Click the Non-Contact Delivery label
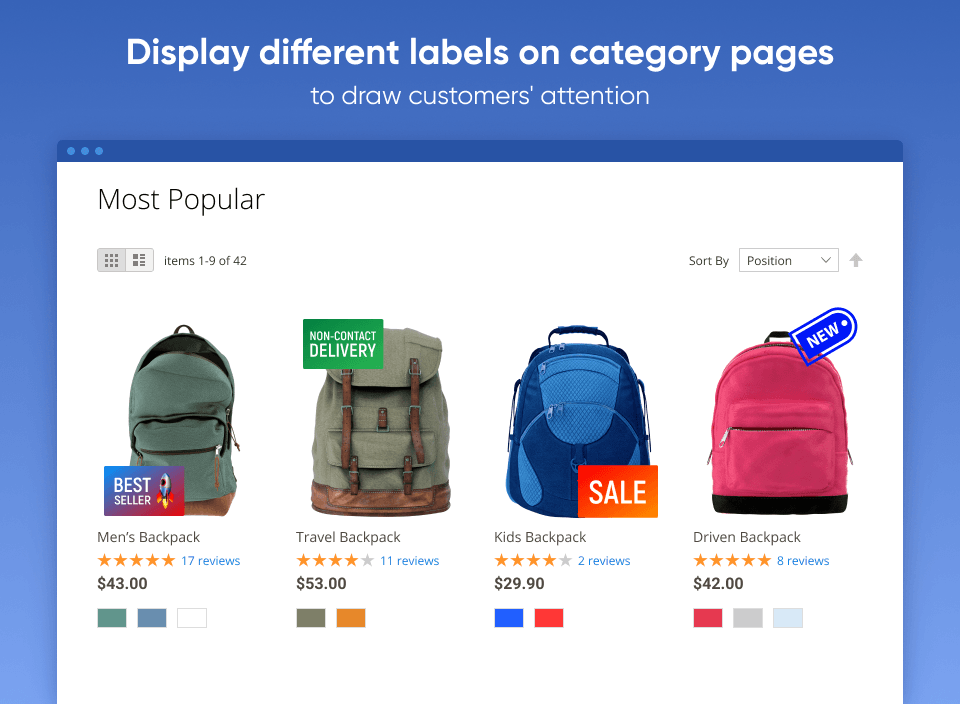This screenshot has height=704, width=960. point(342,344)
